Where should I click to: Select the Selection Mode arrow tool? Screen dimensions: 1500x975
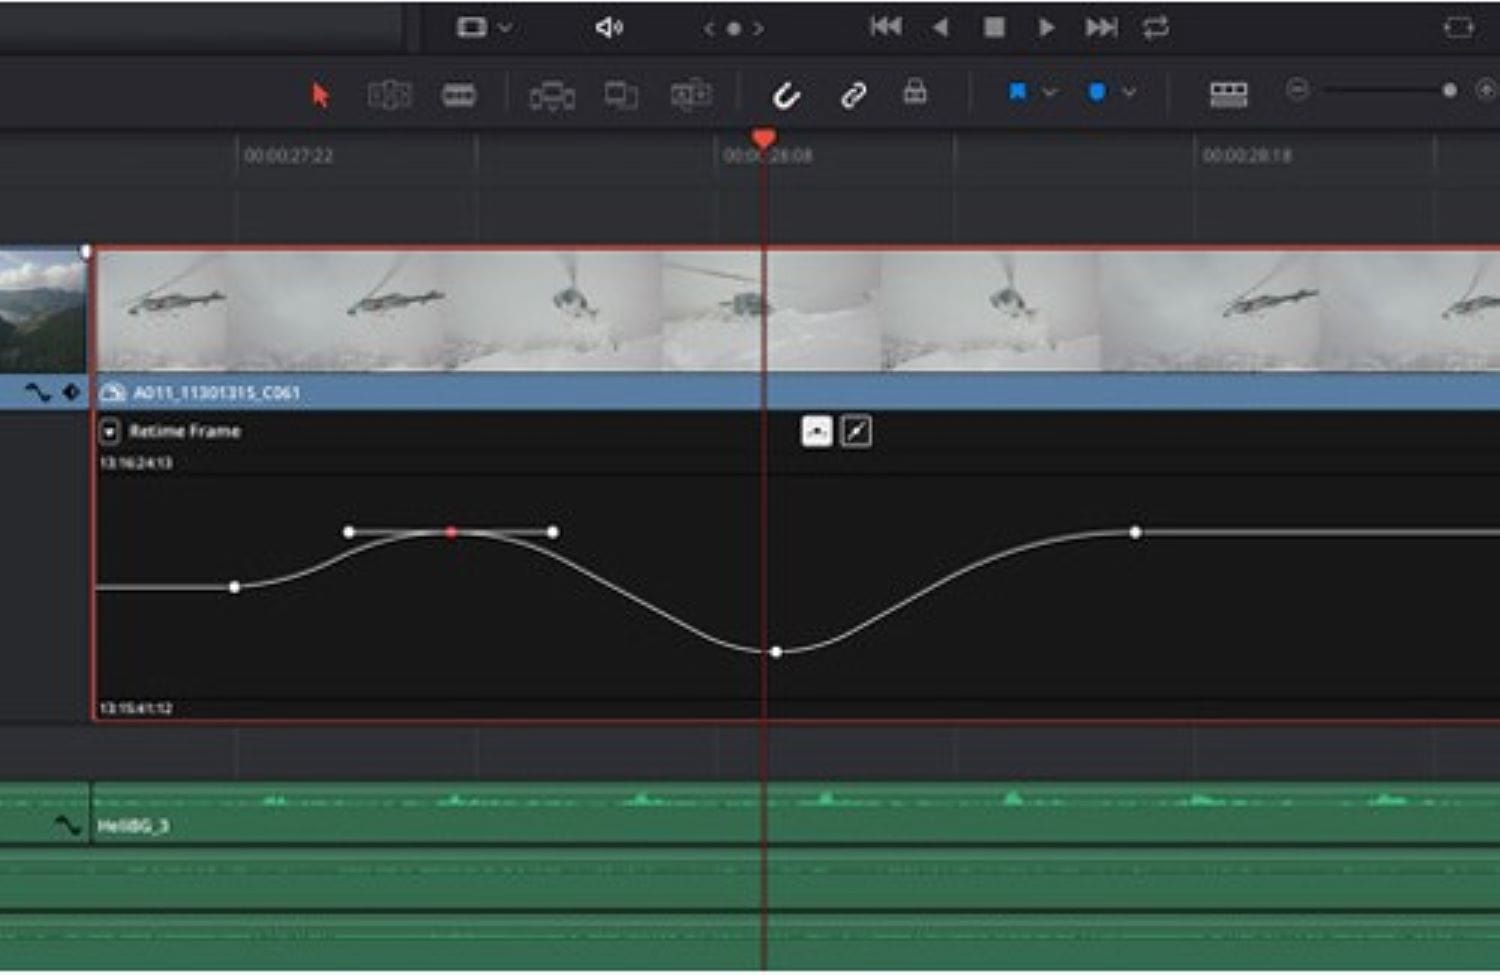click(x=320, y=95)
